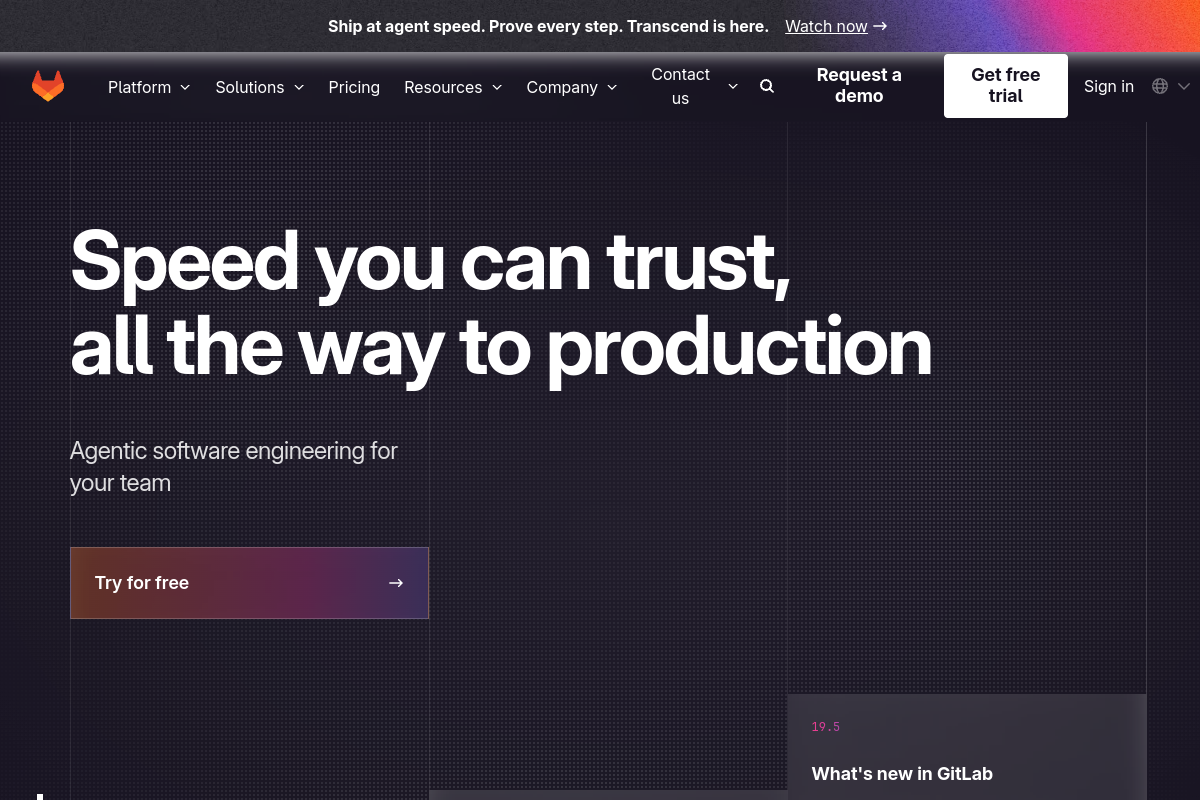The width and height of the screenshot is (1200, 800).
Task: Click the 19.5 version label
Action: tap(826, 727)
